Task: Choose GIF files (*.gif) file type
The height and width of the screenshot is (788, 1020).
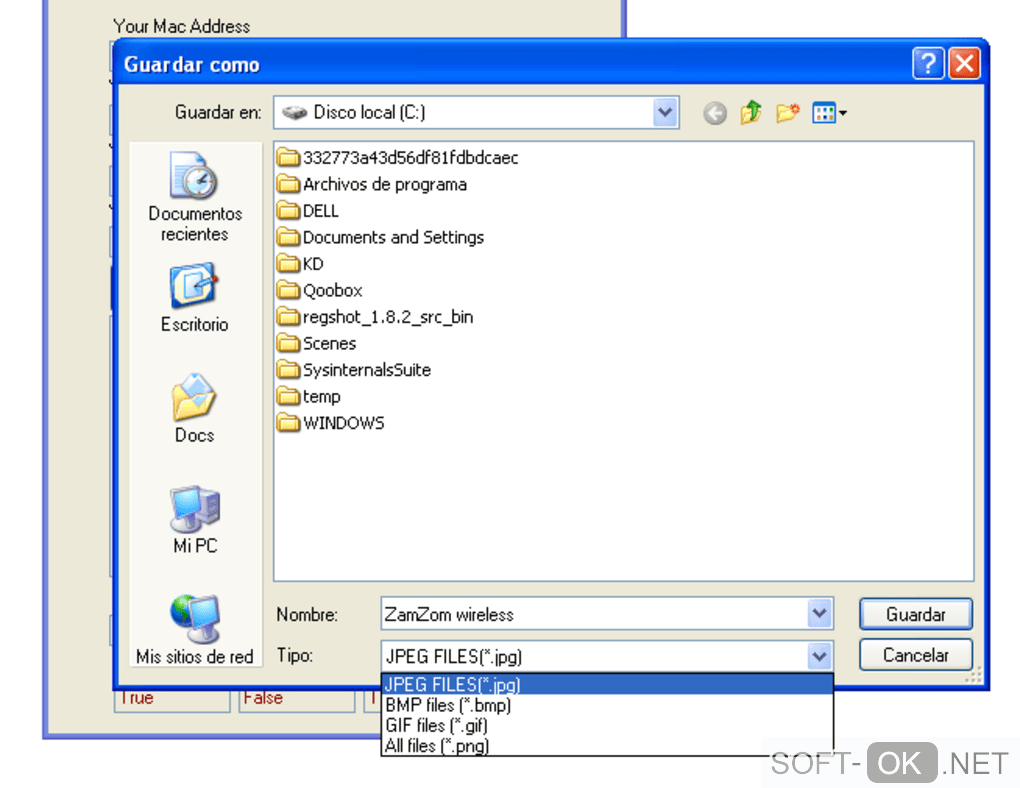Action: point(606,725)
